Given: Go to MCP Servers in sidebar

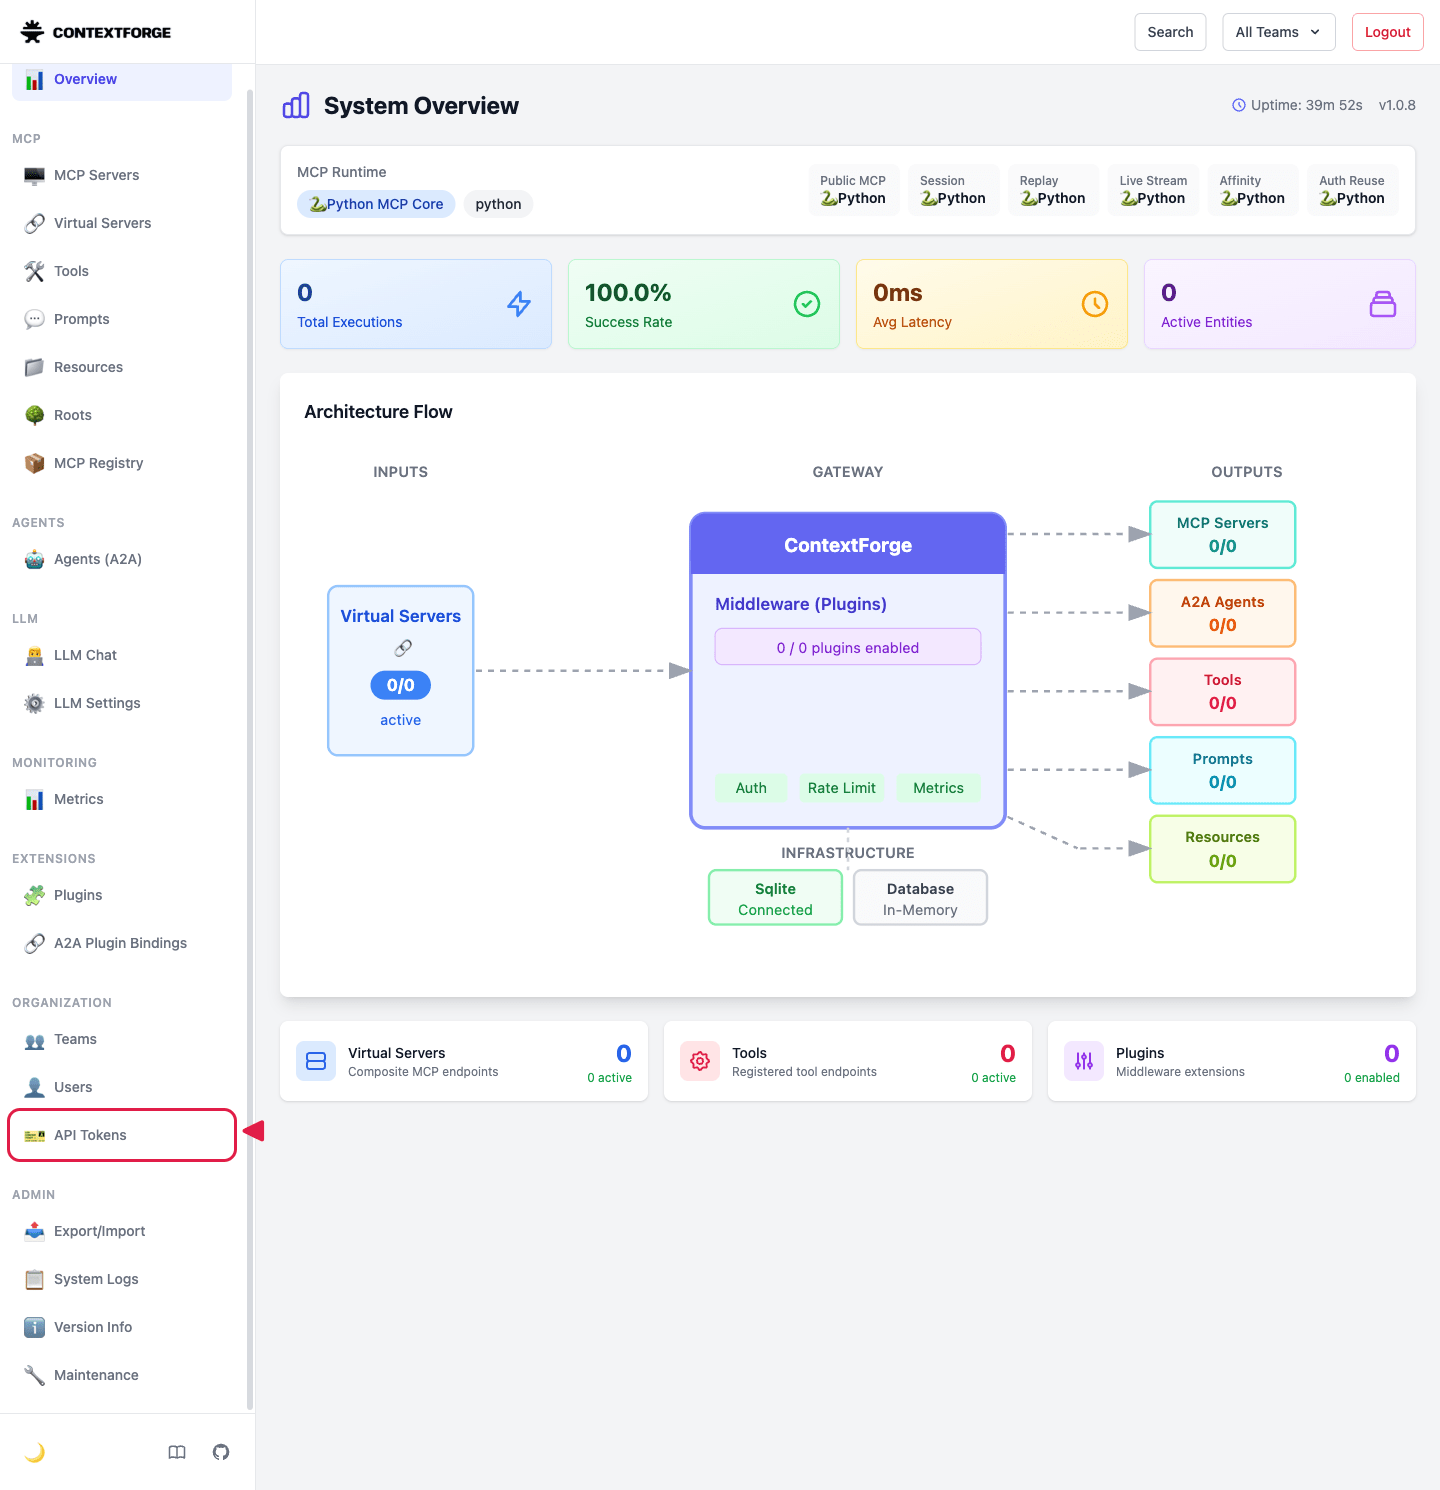Looking at the screenshot, I should pyautogui.click(x=122, y=175).
